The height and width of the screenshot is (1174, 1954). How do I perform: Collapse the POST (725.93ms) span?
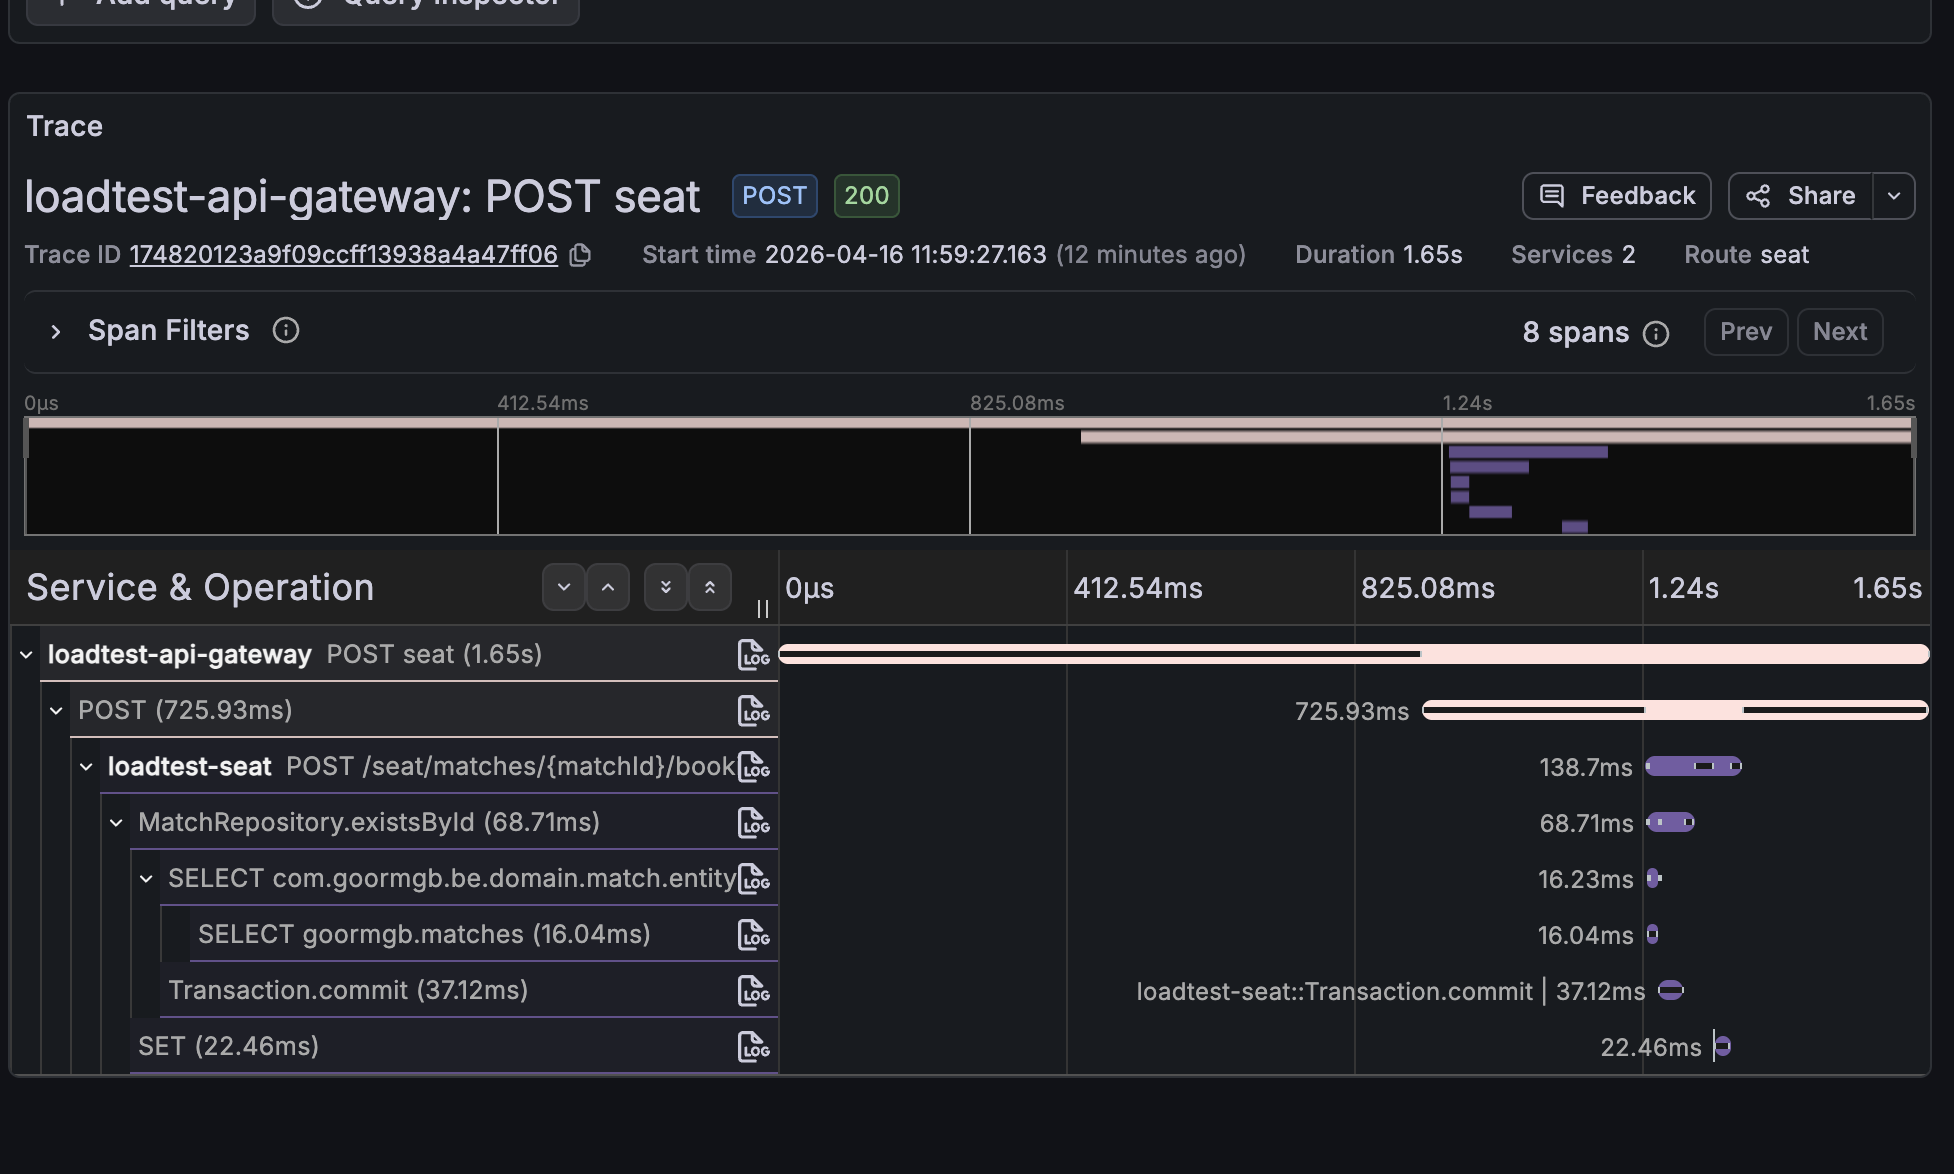tap(56, 710)
